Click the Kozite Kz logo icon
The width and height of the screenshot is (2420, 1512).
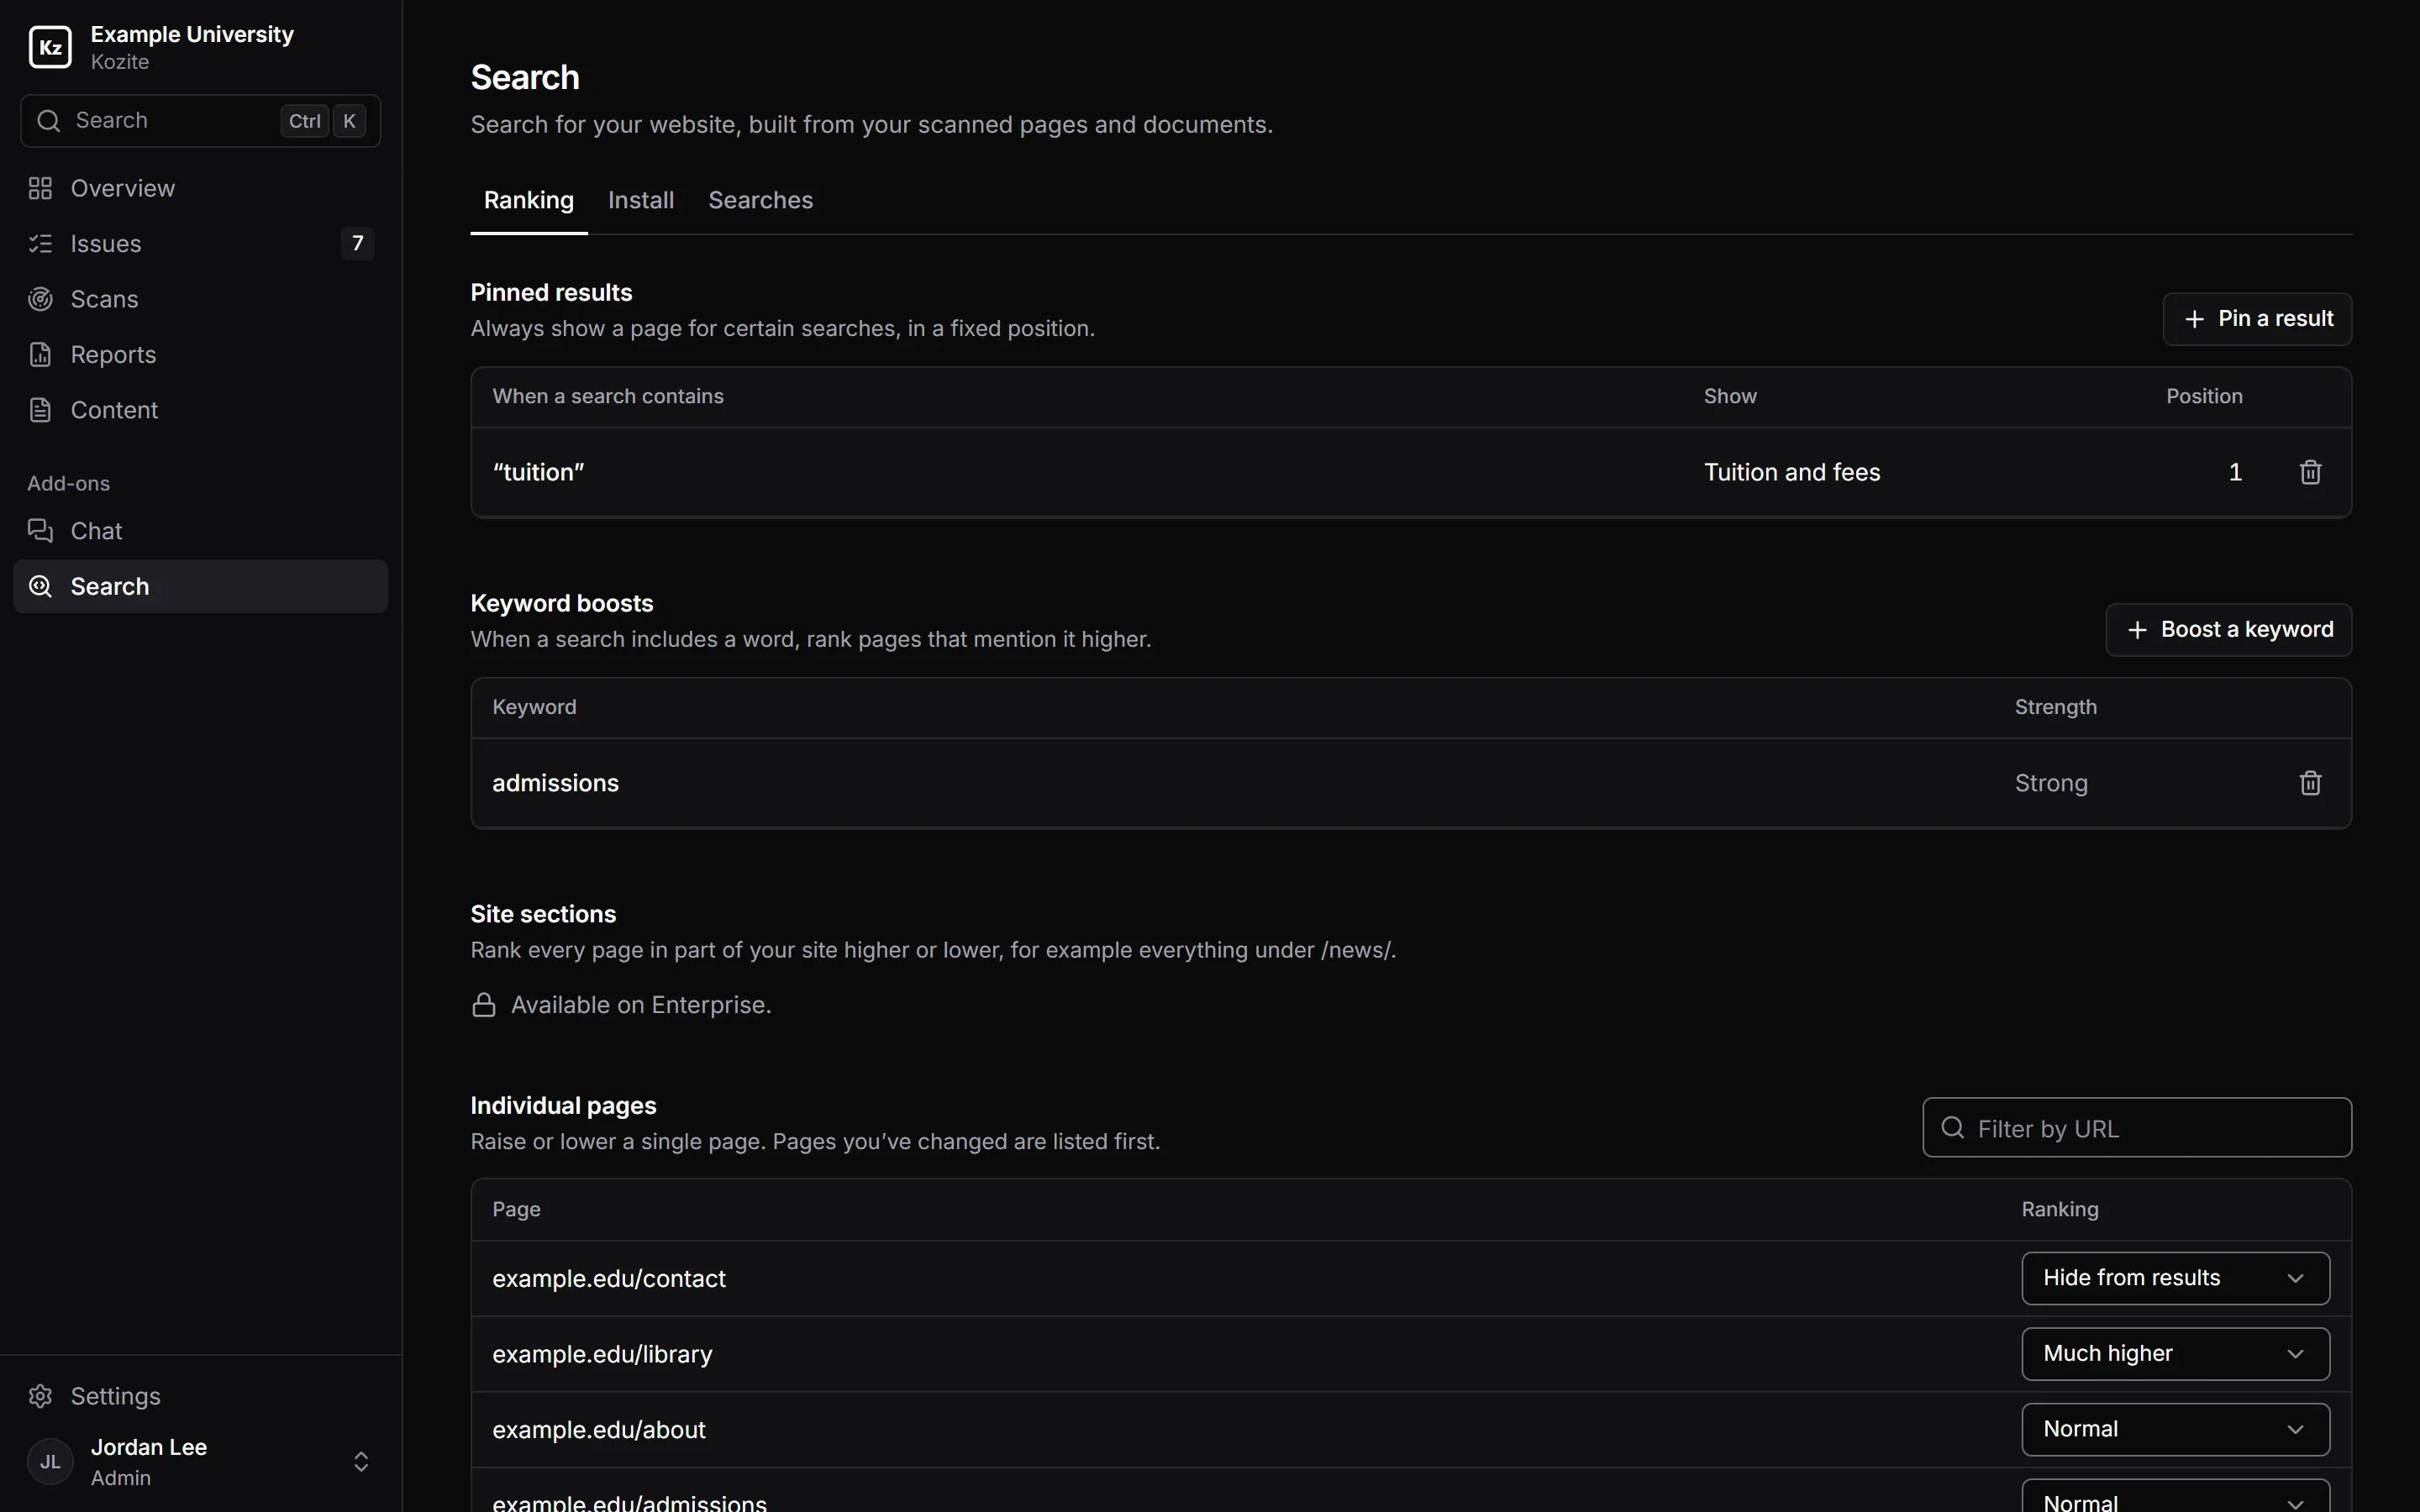(50, 47)
